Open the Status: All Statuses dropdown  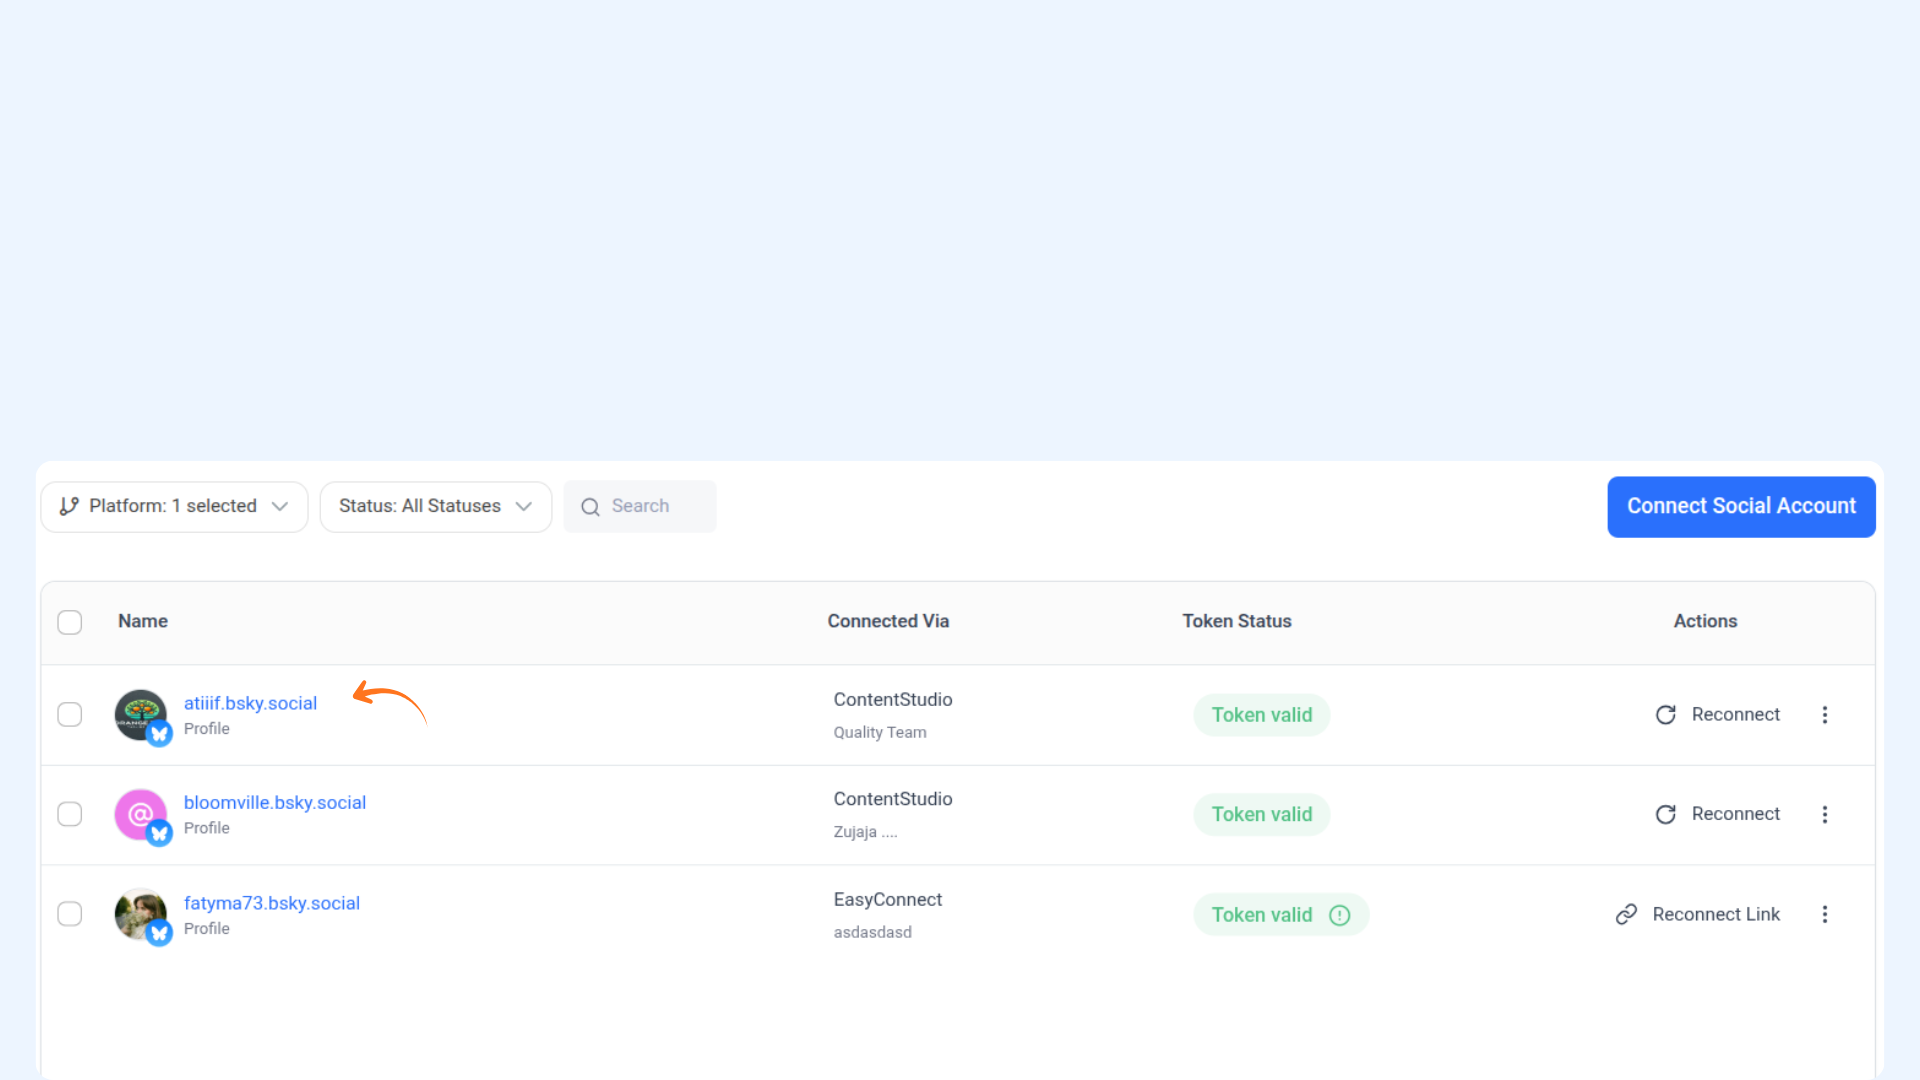(x=435, y=507)
